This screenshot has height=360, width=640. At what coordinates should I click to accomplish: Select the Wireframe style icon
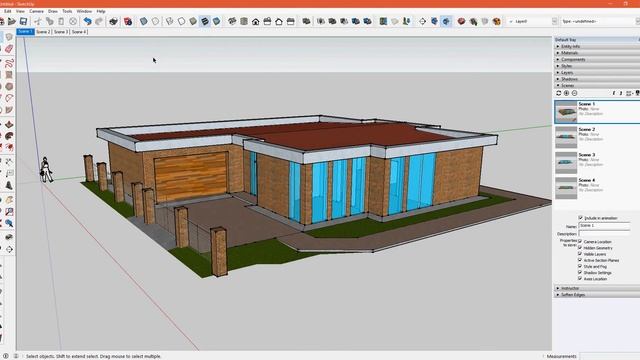click(169, 21)
